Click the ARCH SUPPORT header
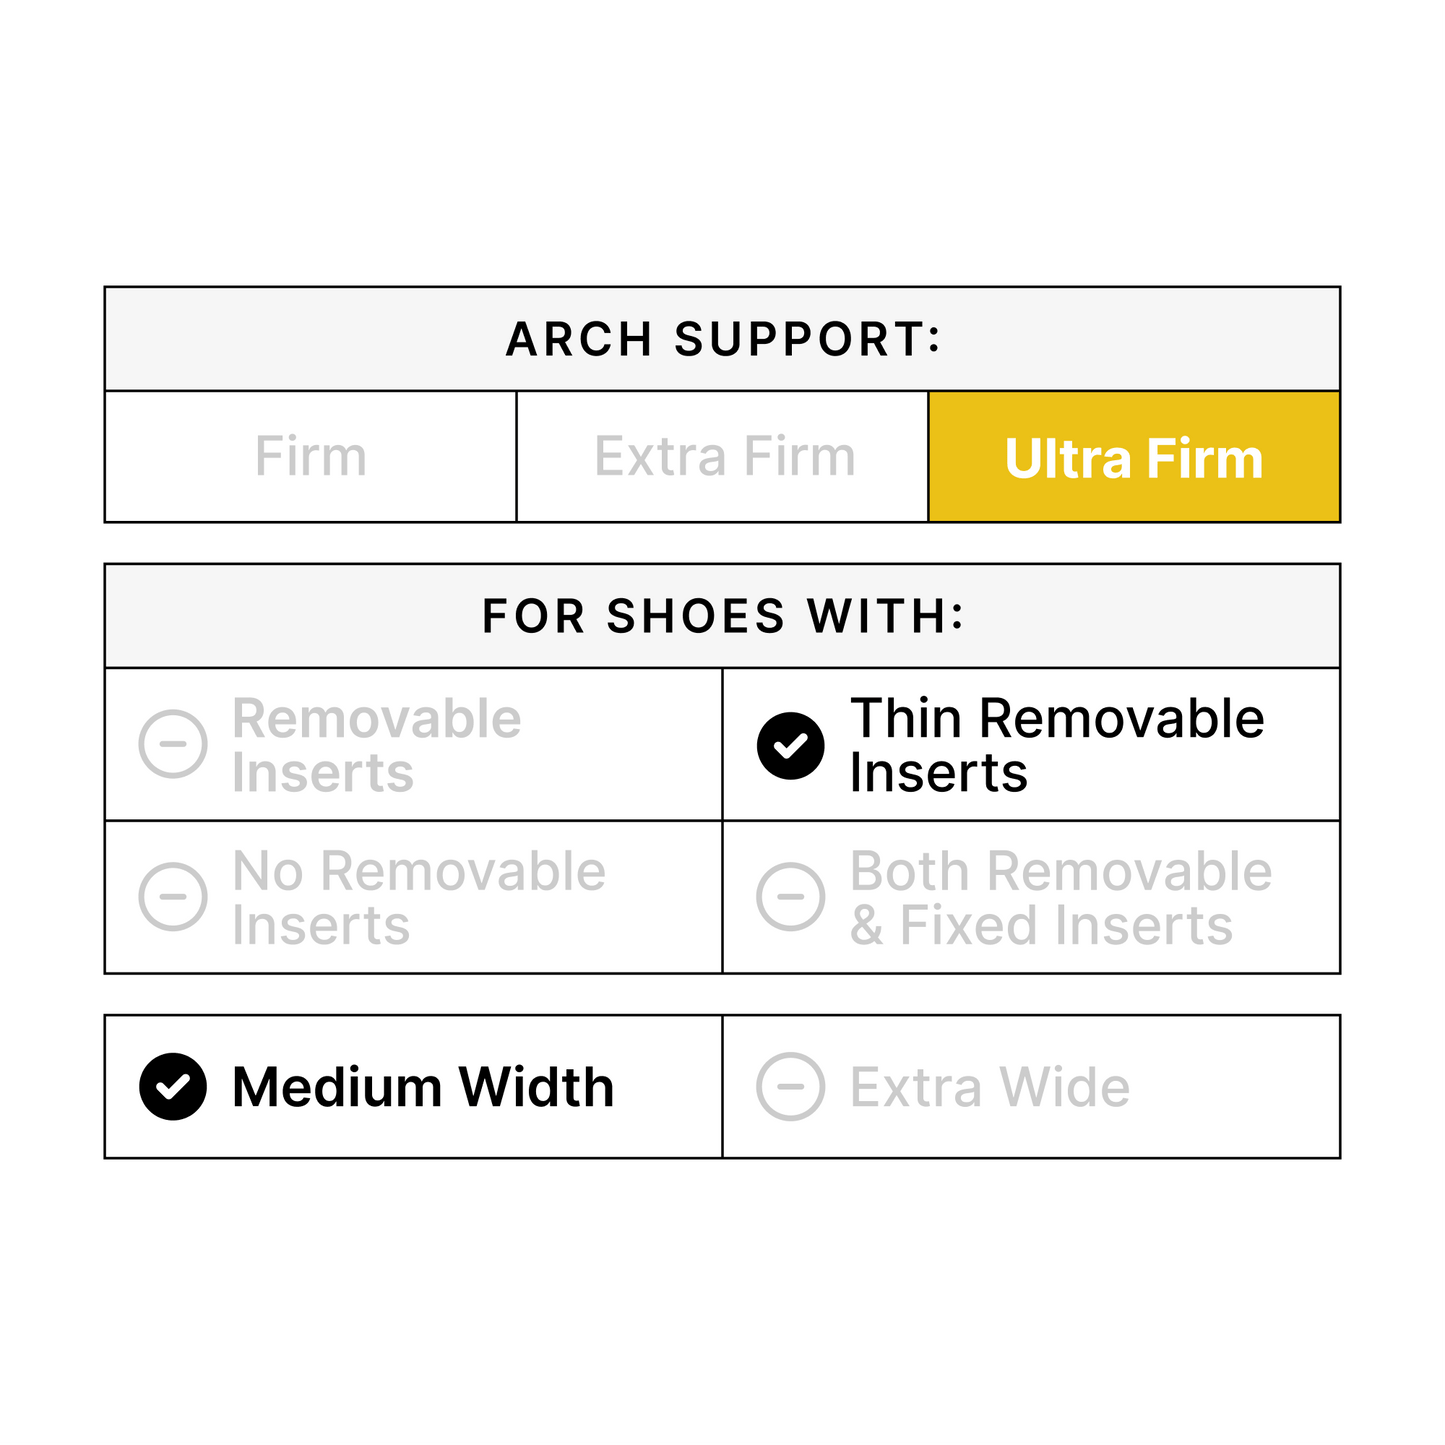Screen dimensions: 1445x1445 tap(722, 339)
